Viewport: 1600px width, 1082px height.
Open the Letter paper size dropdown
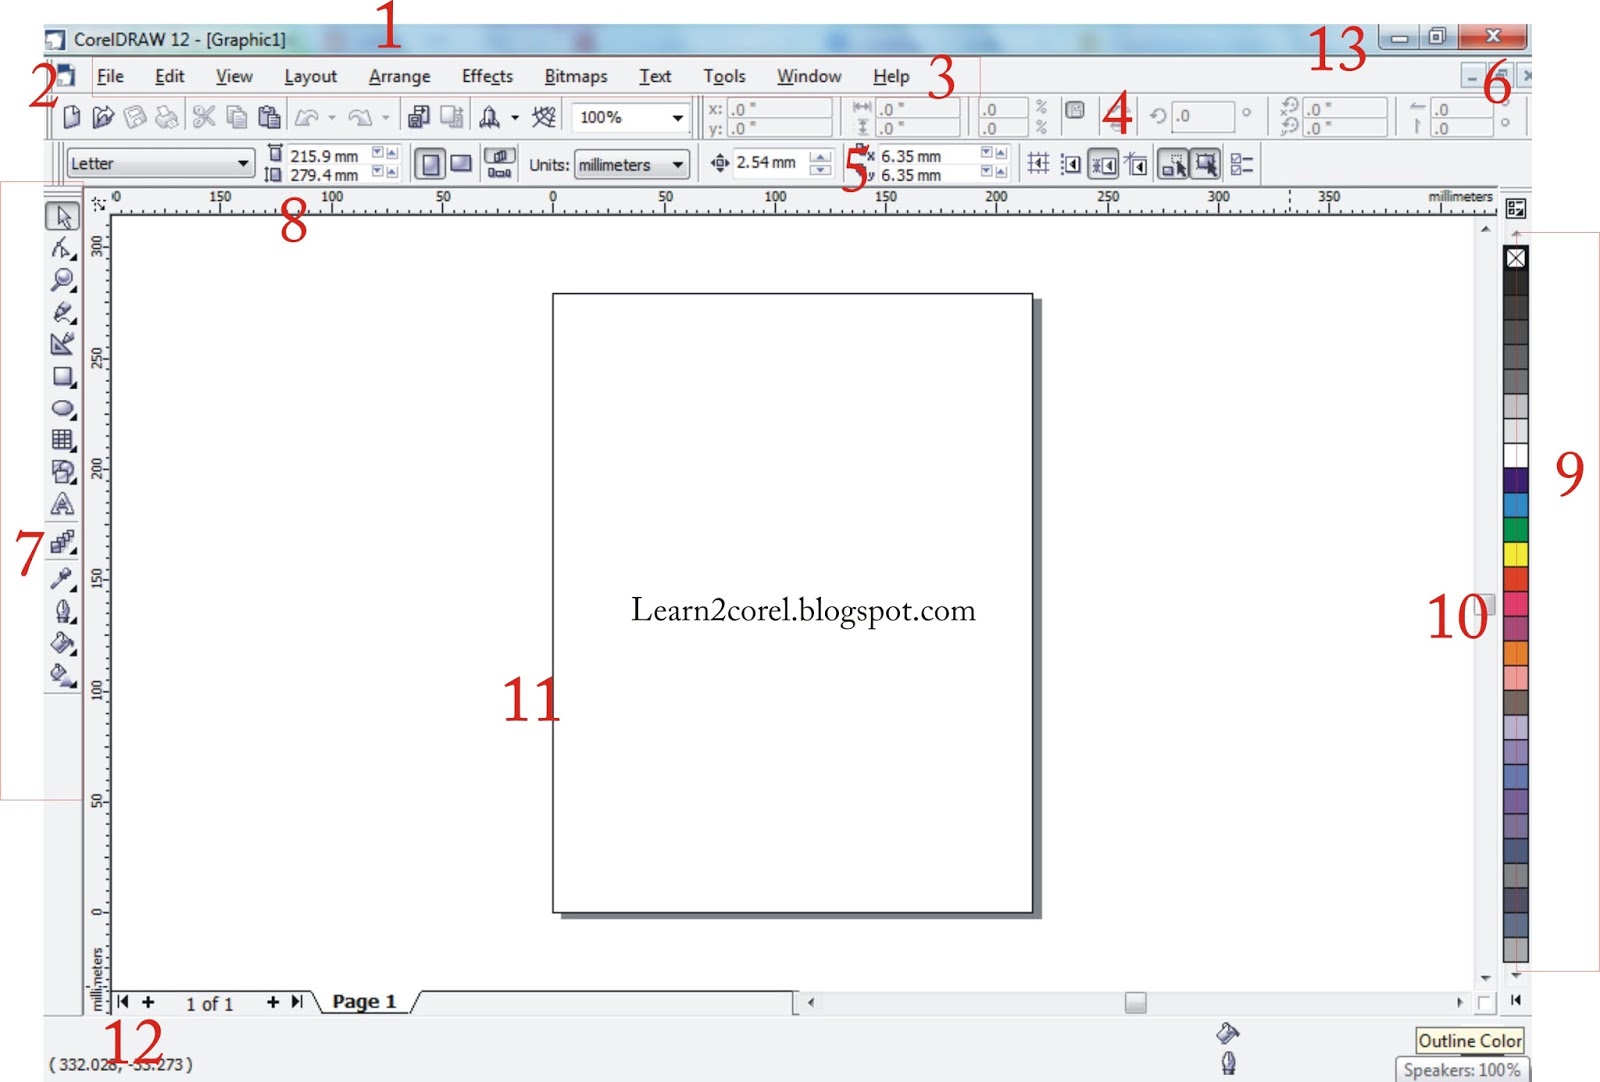coord(245,162)
